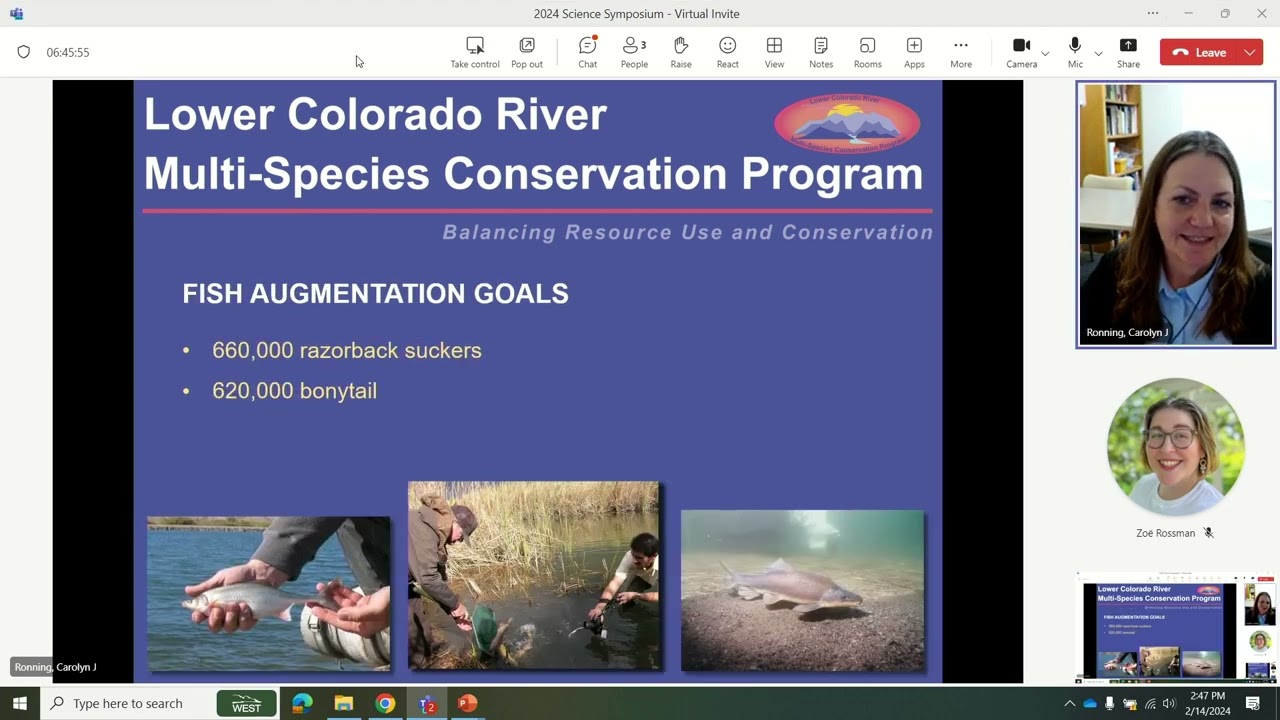Click the wetland fish release photo
The width and height of the screenshot is (1280, 720).
tap(533, 575)
